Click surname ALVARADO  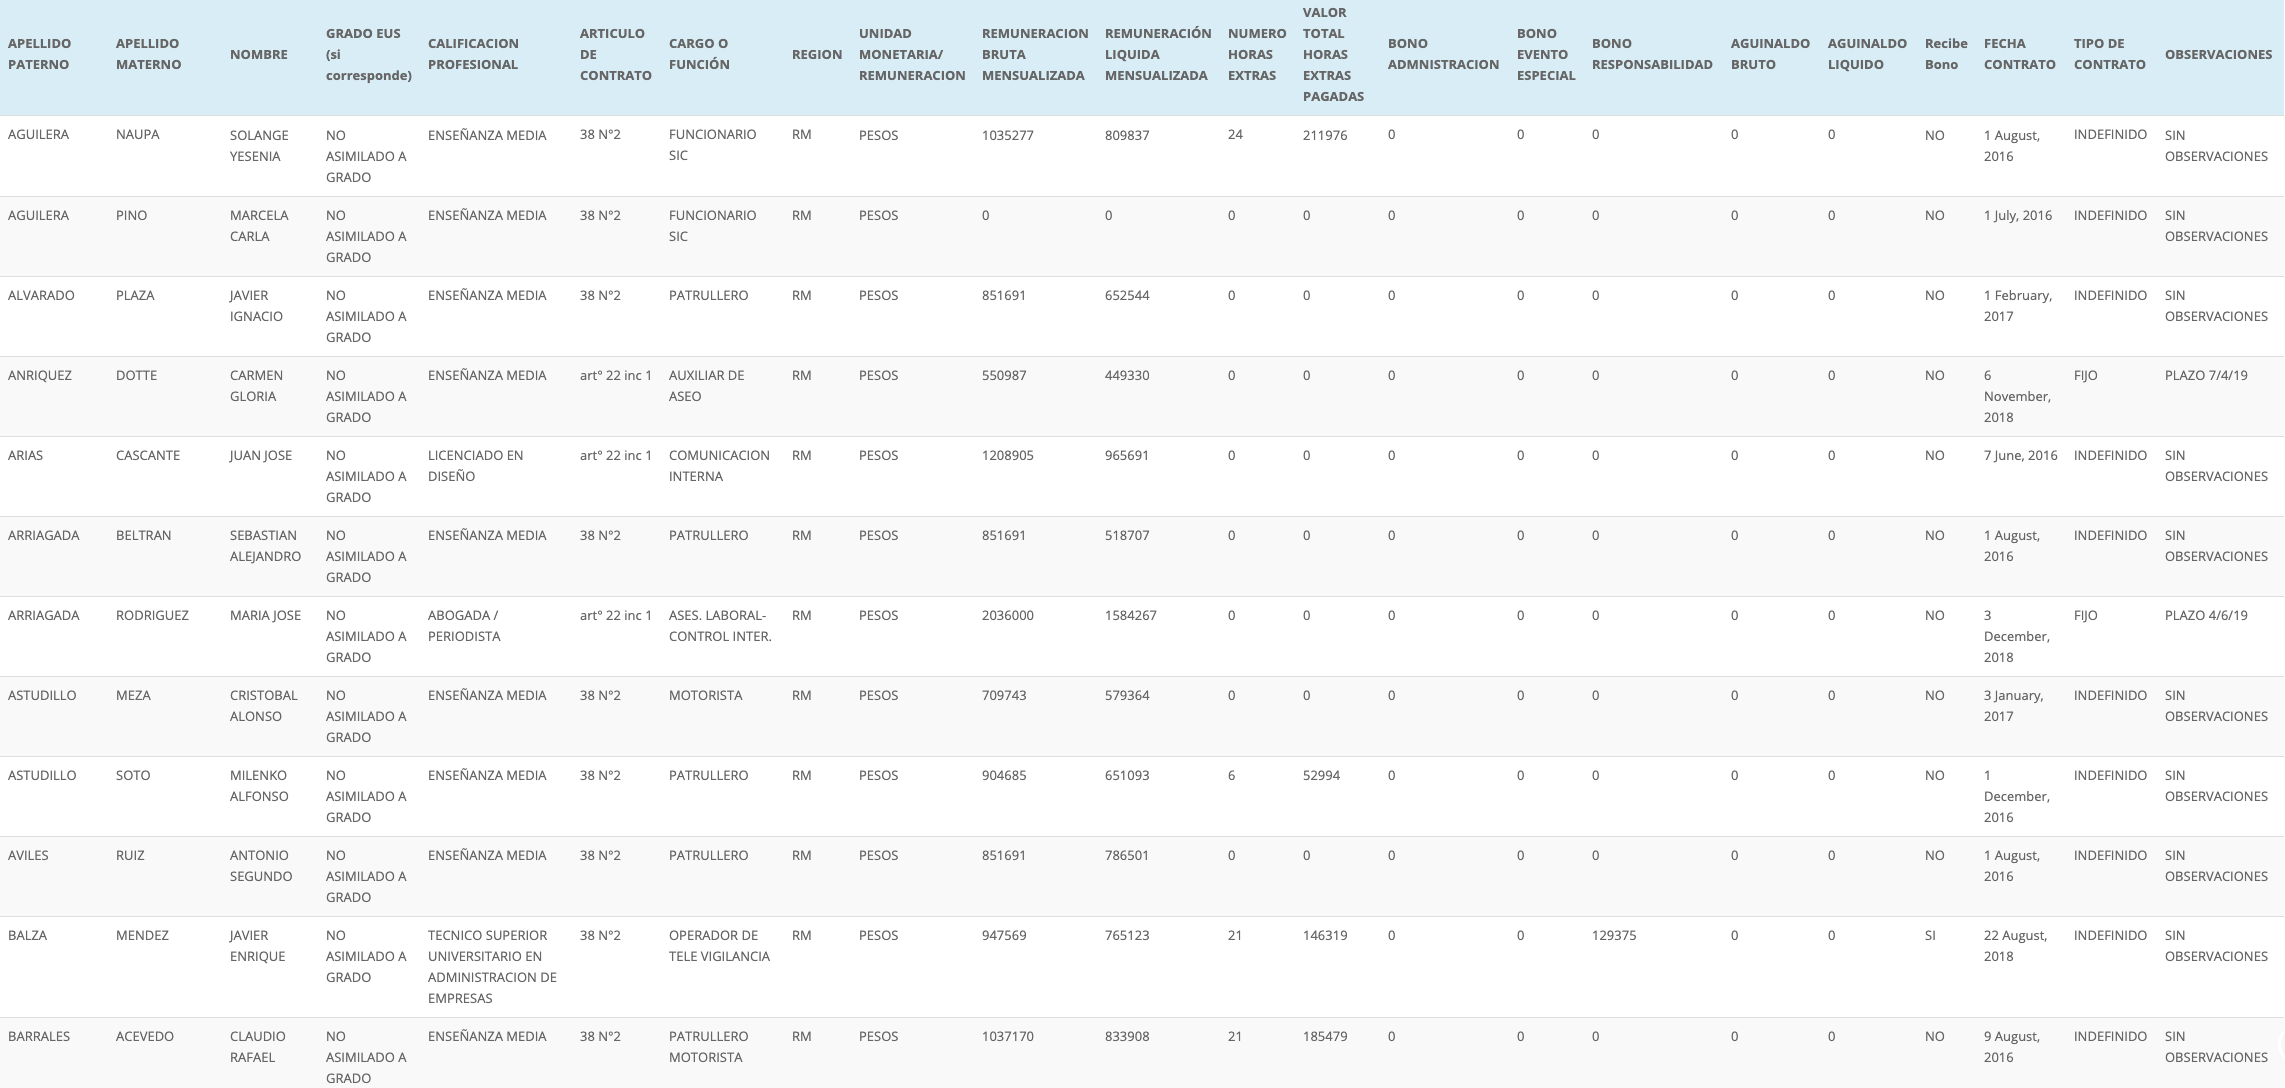(41, 295)
